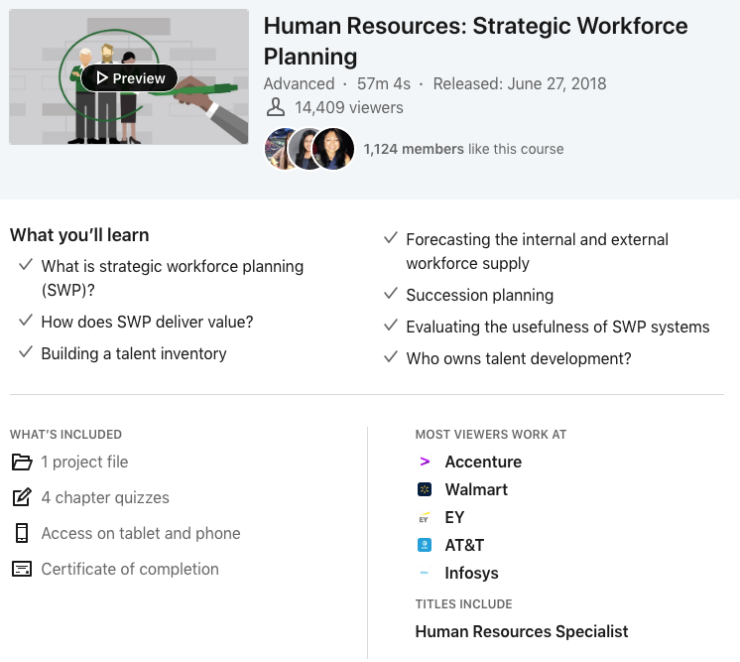Click the course title heading
Image resolution: width=740 pixels, height=662 pixels.
pyautogui.click(x=475, y=40)
